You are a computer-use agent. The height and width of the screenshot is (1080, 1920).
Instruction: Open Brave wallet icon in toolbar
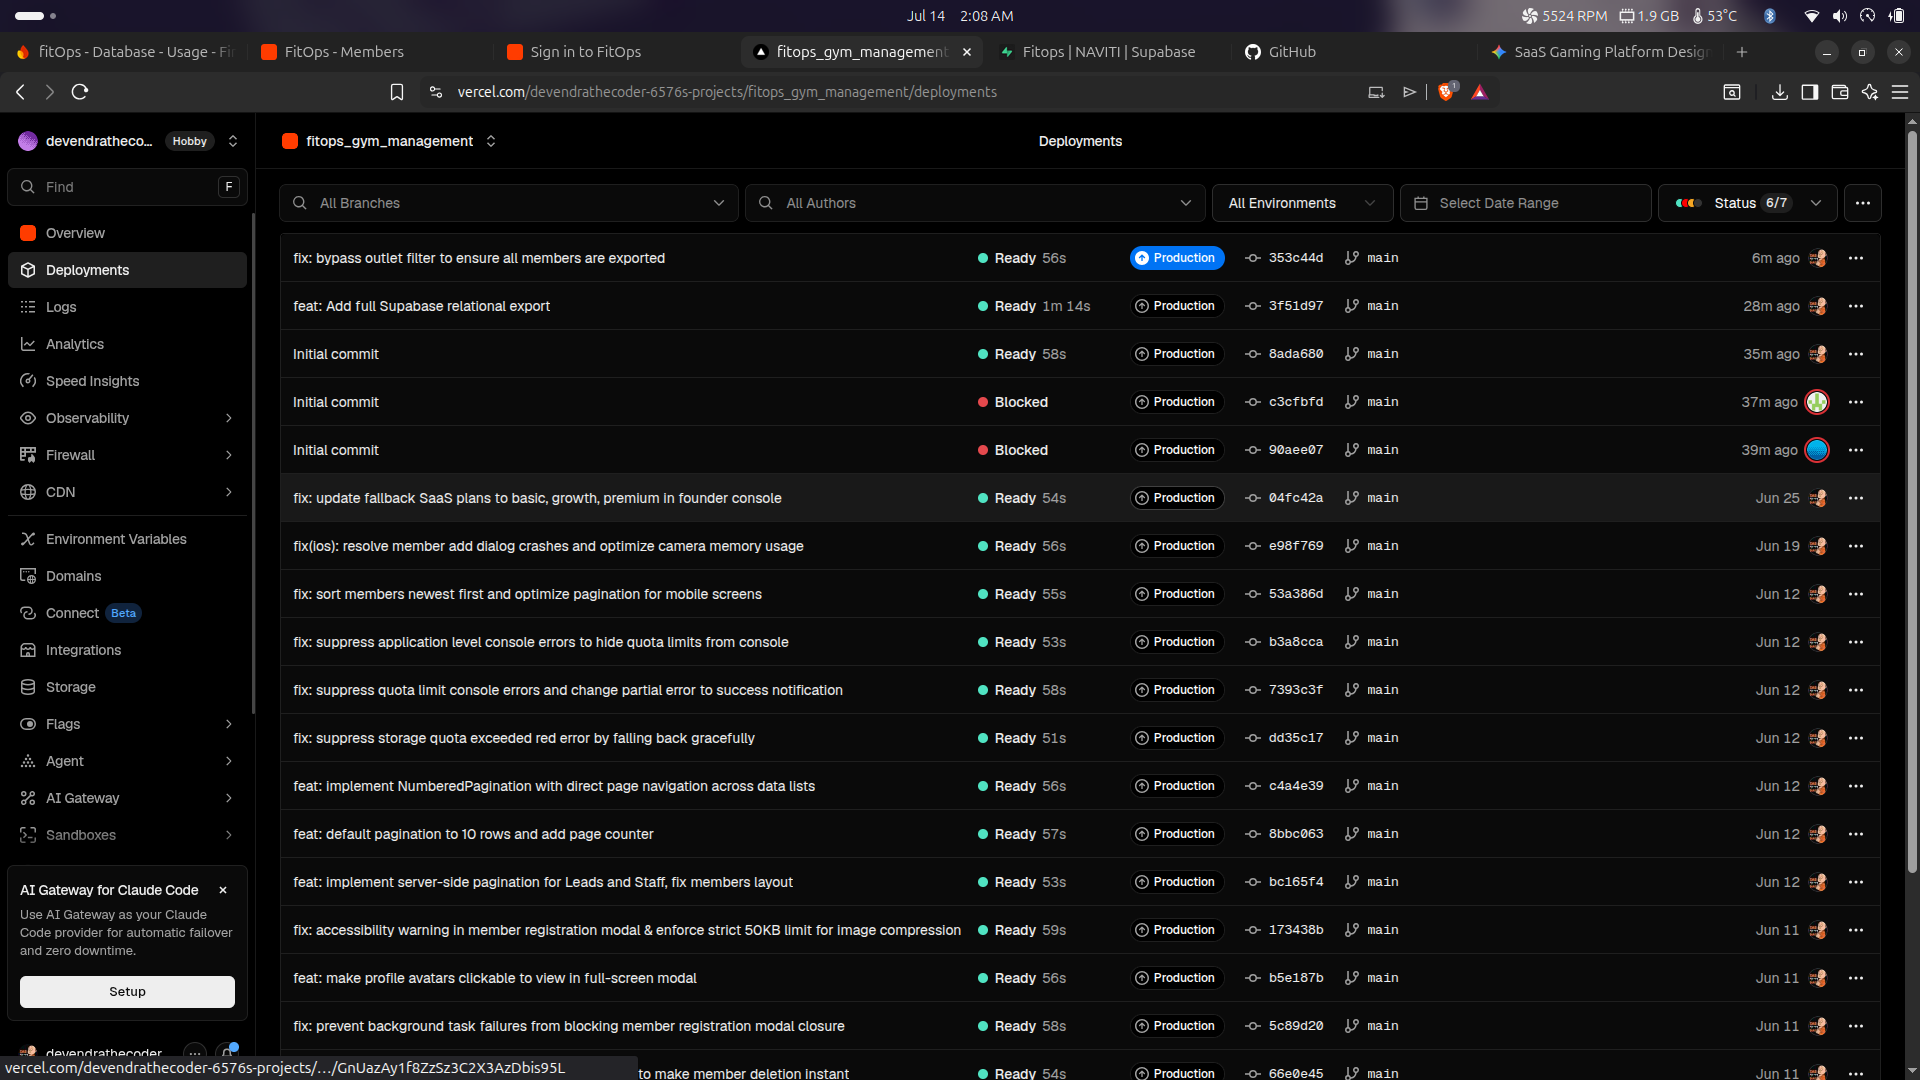click(1839, 92)
